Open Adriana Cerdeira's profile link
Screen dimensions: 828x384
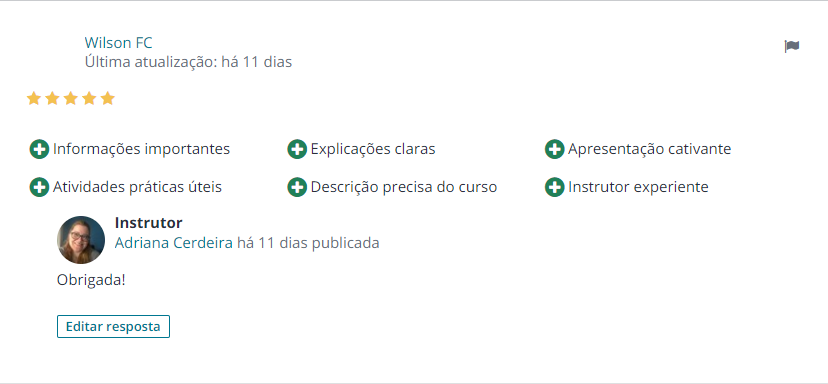tap(174, 243)
